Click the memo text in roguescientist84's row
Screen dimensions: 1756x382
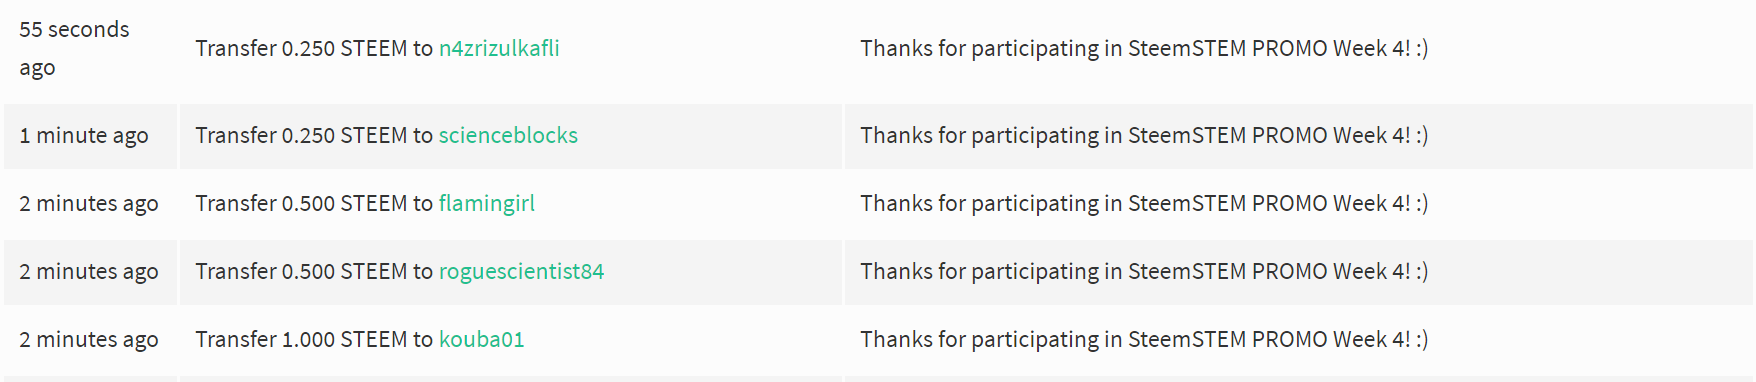[x=1144, y=271]
